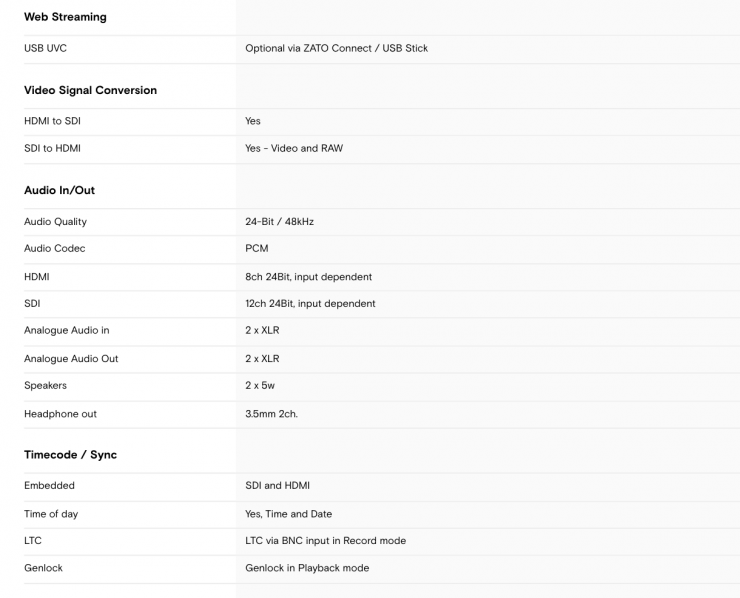Click '12ch 24Bit, input dependent' SDI value
Viewport: 740px width, 598px height.
(310, 303)
